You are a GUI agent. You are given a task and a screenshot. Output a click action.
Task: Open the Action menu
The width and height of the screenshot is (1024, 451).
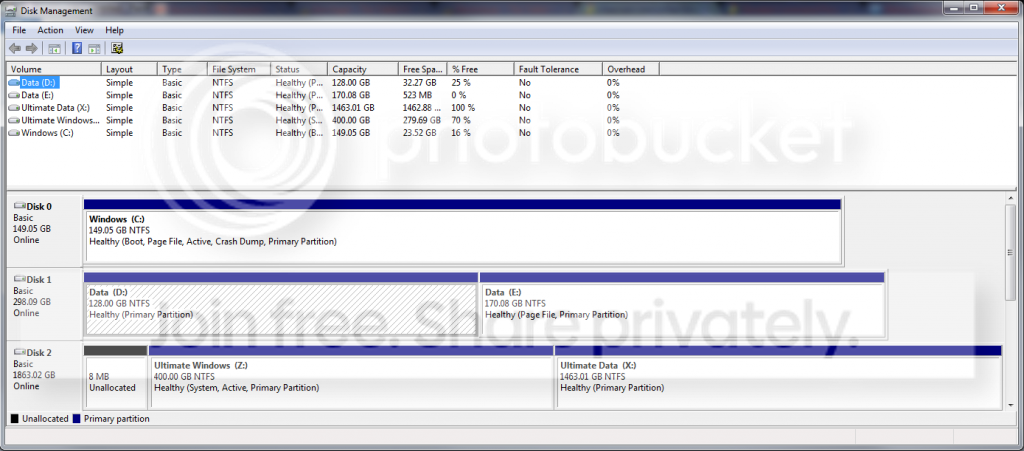(x=50, y=30)
